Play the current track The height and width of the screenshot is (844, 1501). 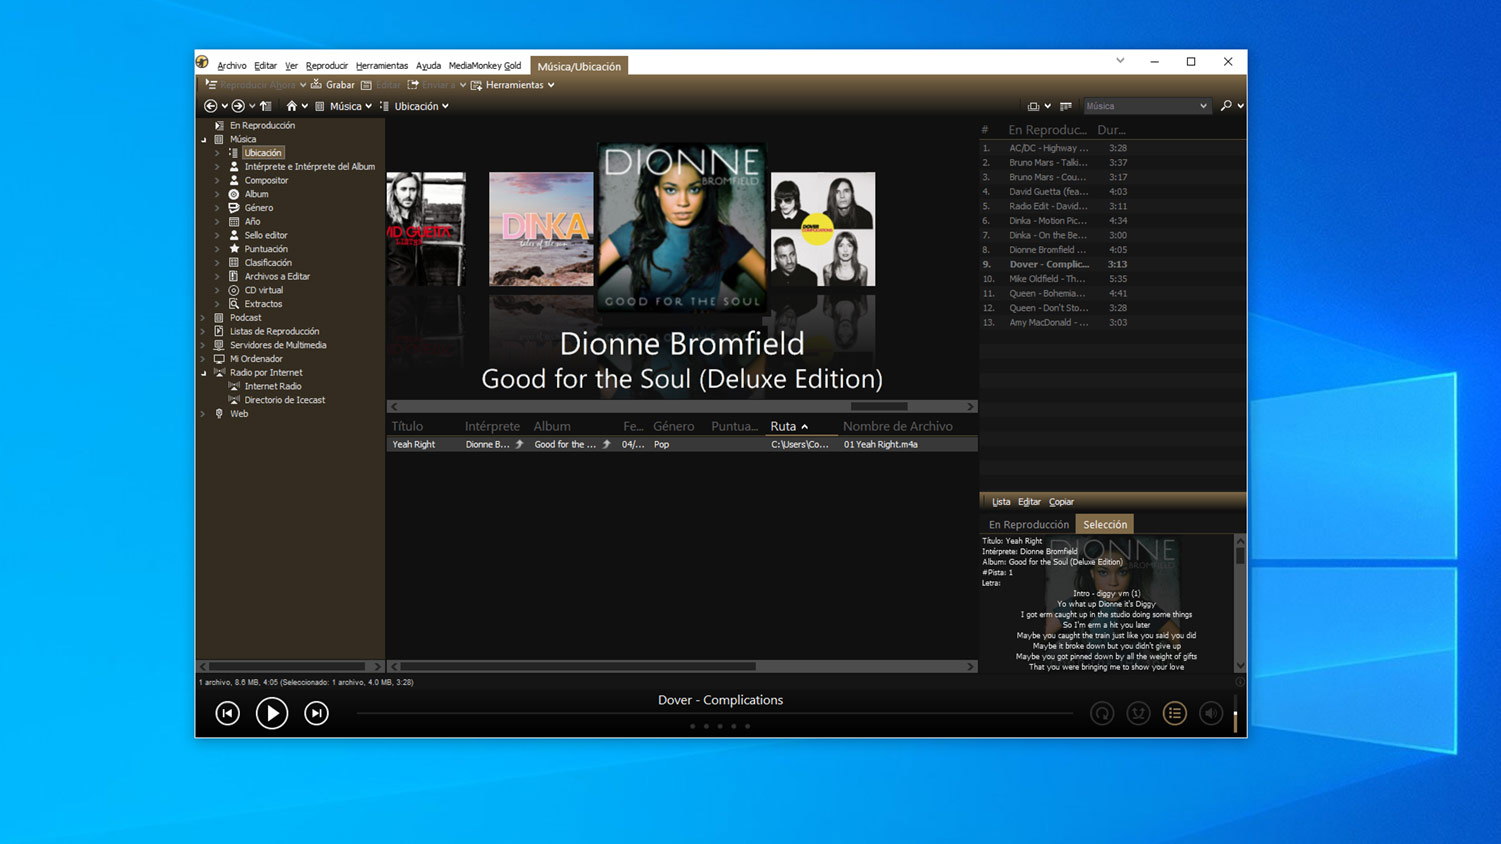(272, 713)
